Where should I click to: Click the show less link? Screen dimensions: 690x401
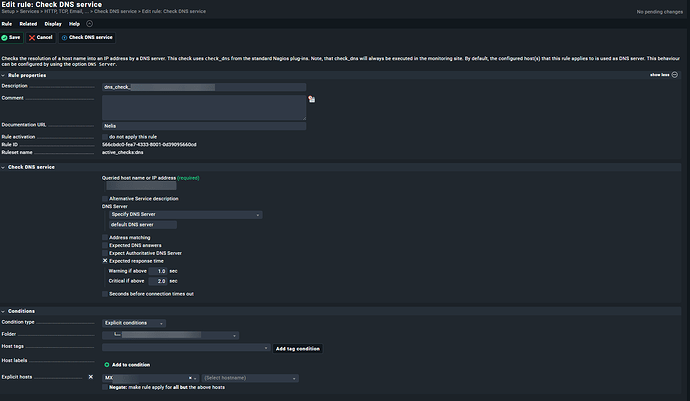(660, 75)
